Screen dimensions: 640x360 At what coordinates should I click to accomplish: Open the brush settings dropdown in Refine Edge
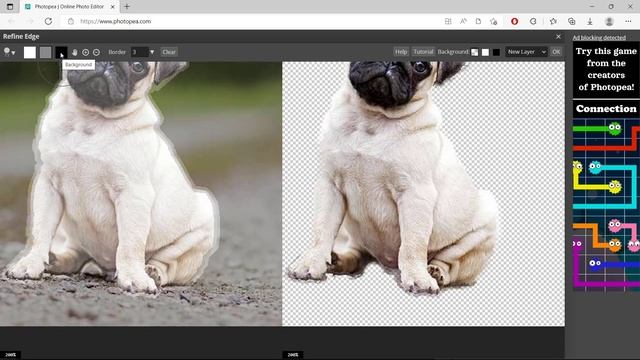9,52
